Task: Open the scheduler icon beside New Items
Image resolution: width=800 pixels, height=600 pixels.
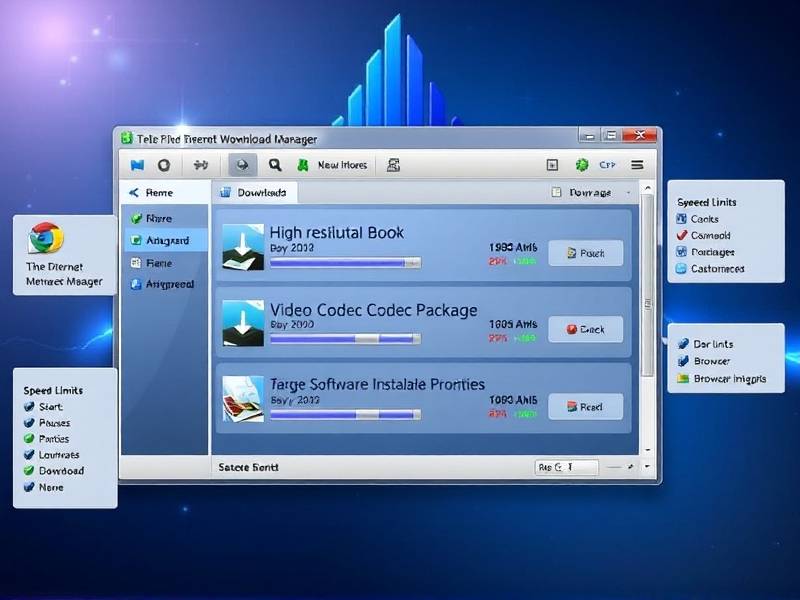Action: coord(394,164)
